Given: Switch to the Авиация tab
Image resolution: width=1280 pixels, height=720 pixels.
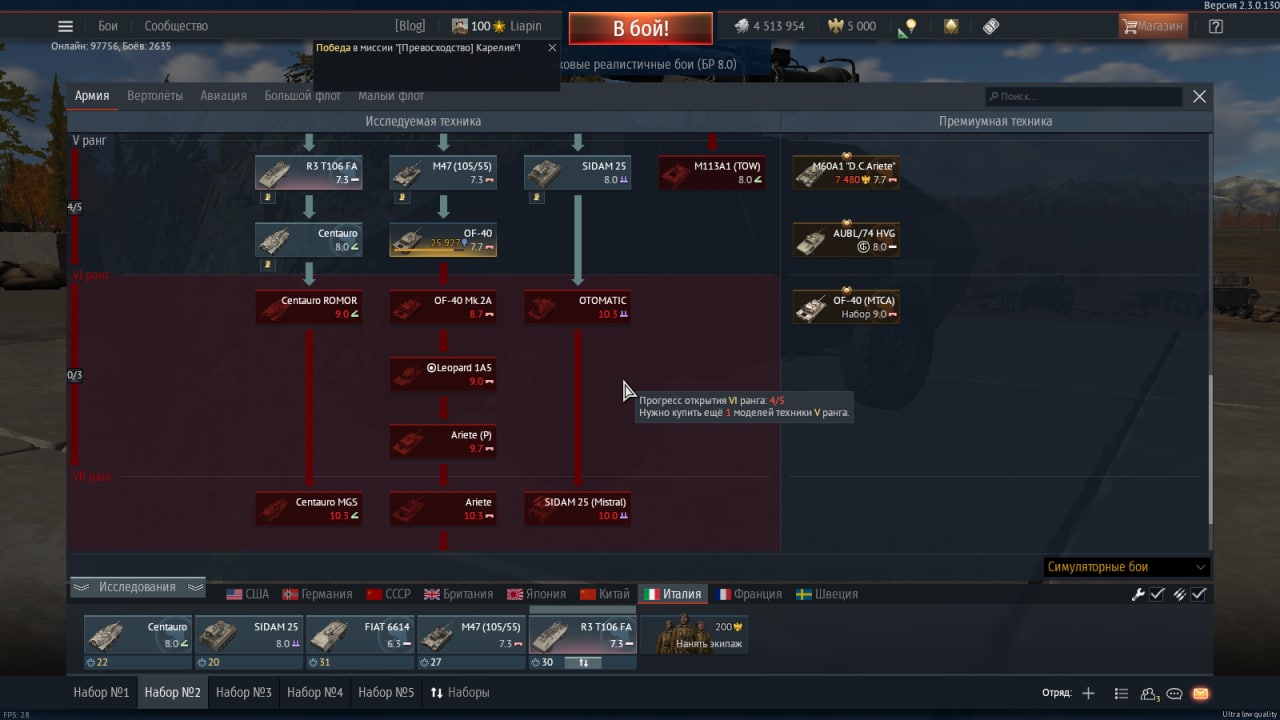Looking at the screenshot, I should [223, 96].
